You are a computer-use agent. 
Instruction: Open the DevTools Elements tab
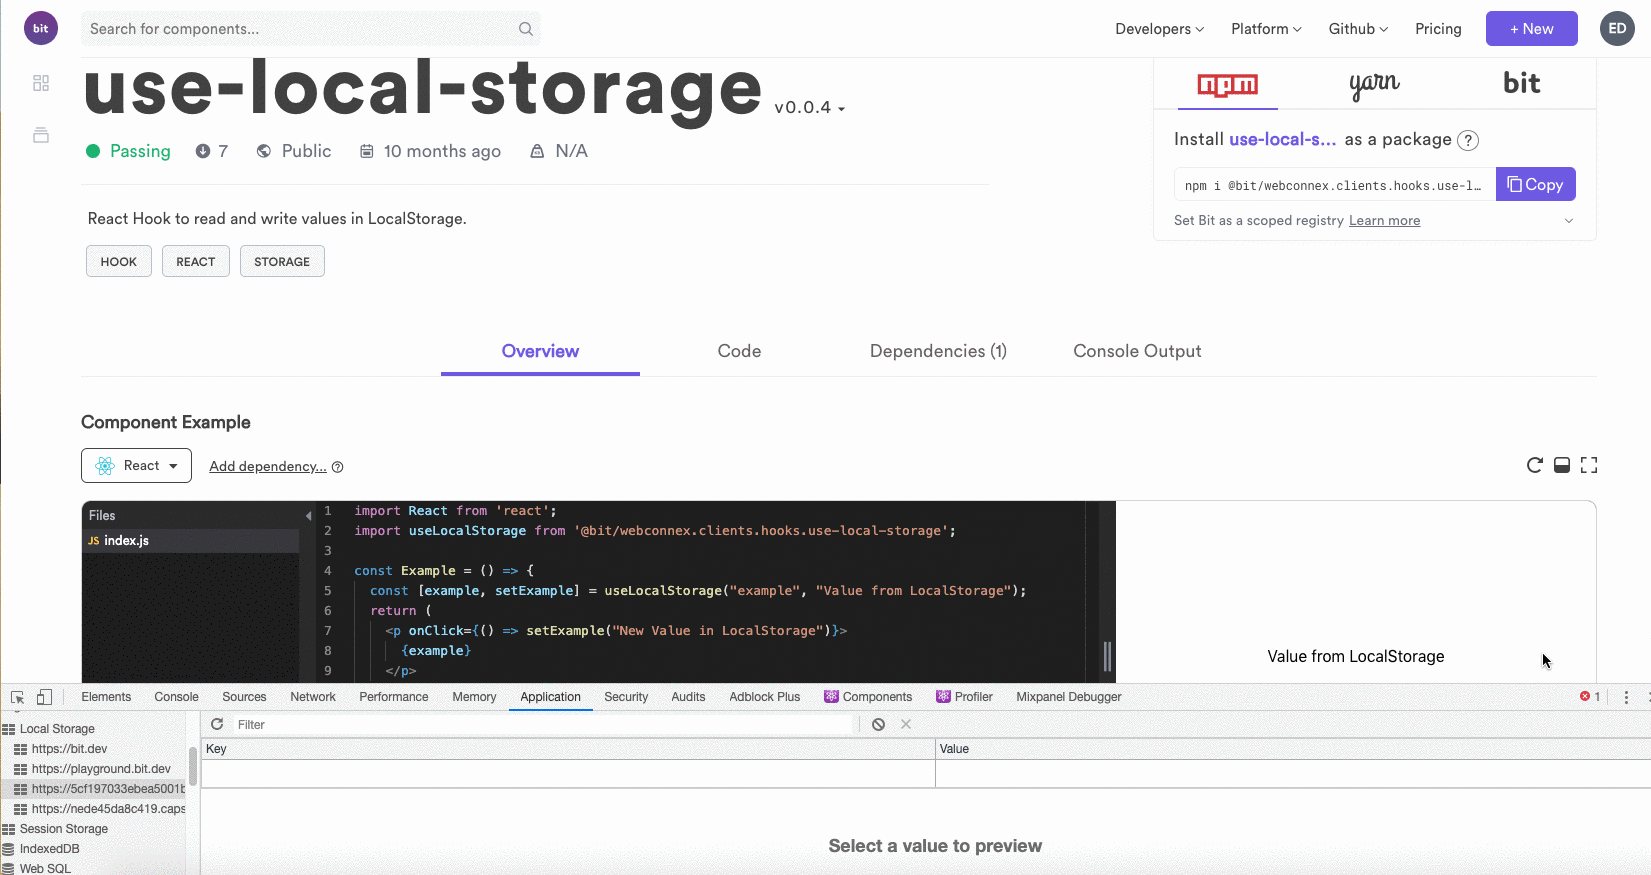click(x=106, y=697)
